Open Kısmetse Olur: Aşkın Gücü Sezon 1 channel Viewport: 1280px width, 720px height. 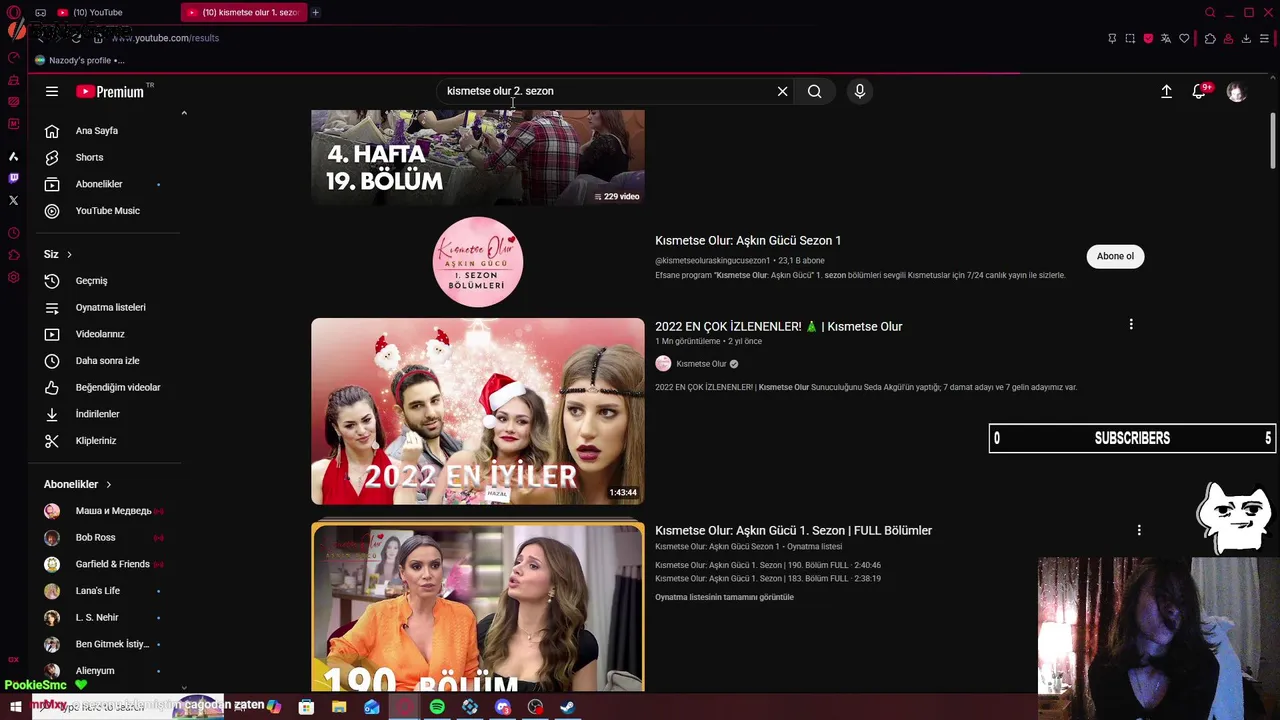click(x=748, y=240)
